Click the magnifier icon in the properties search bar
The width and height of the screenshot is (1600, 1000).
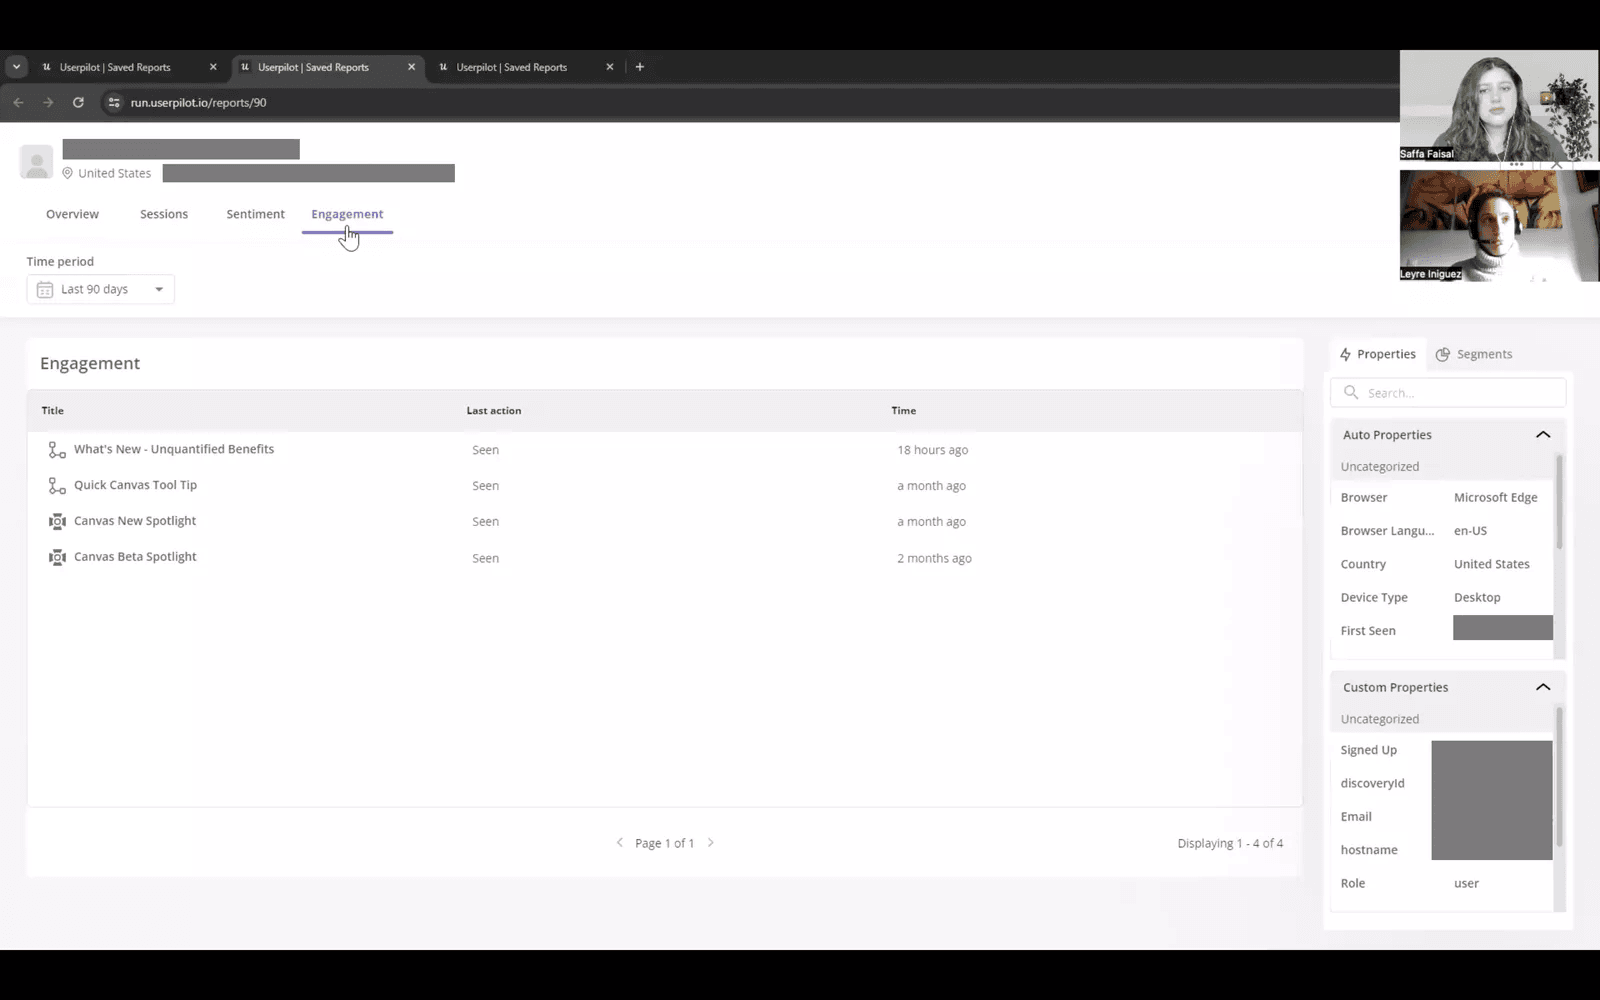pyautogui.click(x=1351, y=392)
